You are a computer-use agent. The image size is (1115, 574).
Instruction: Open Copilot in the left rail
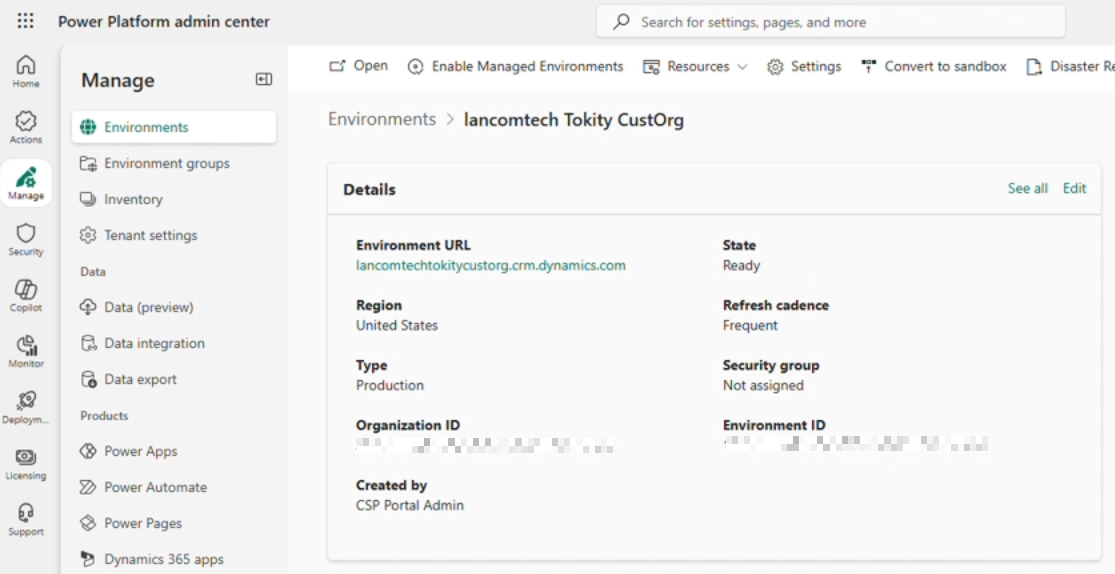click(x=26, y=295)
